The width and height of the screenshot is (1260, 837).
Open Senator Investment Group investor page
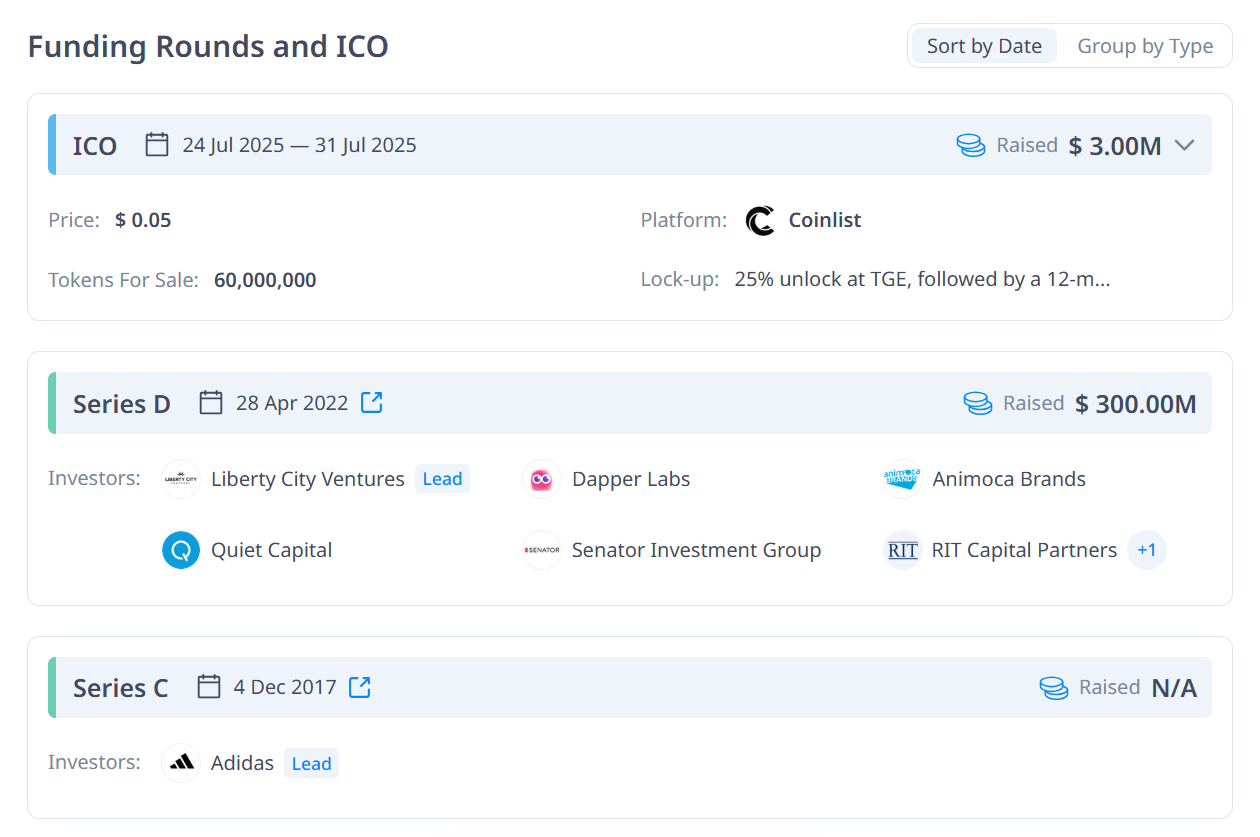(696, 550)
